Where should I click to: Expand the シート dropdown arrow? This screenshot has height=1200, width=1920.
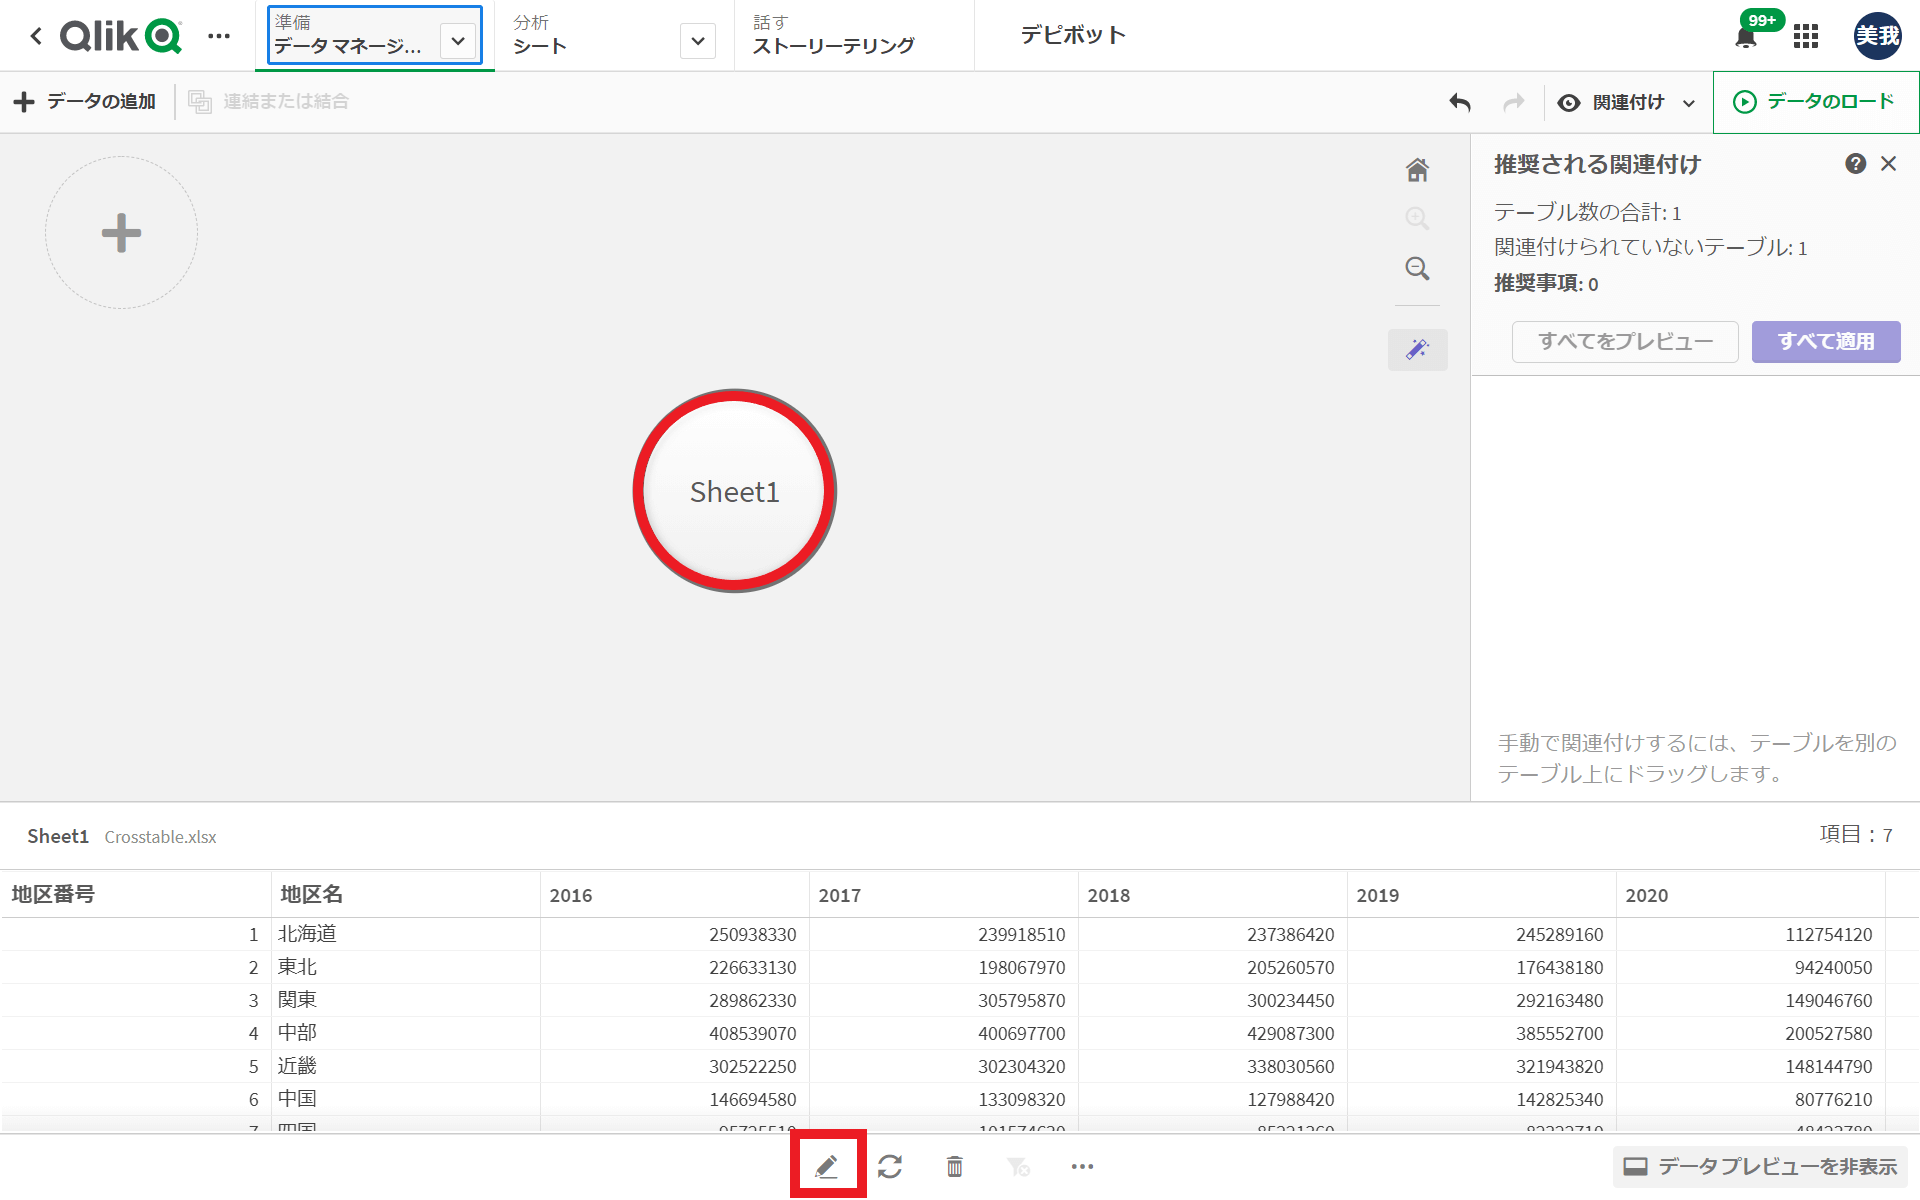pyautogui.click(x=698, y=41)
